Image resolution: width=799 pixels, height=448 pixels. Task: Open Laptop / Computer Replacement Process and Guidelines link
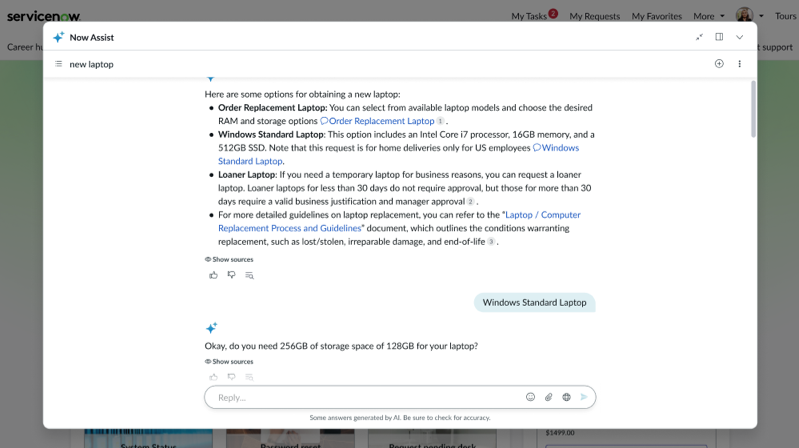(x=400, y=221)
